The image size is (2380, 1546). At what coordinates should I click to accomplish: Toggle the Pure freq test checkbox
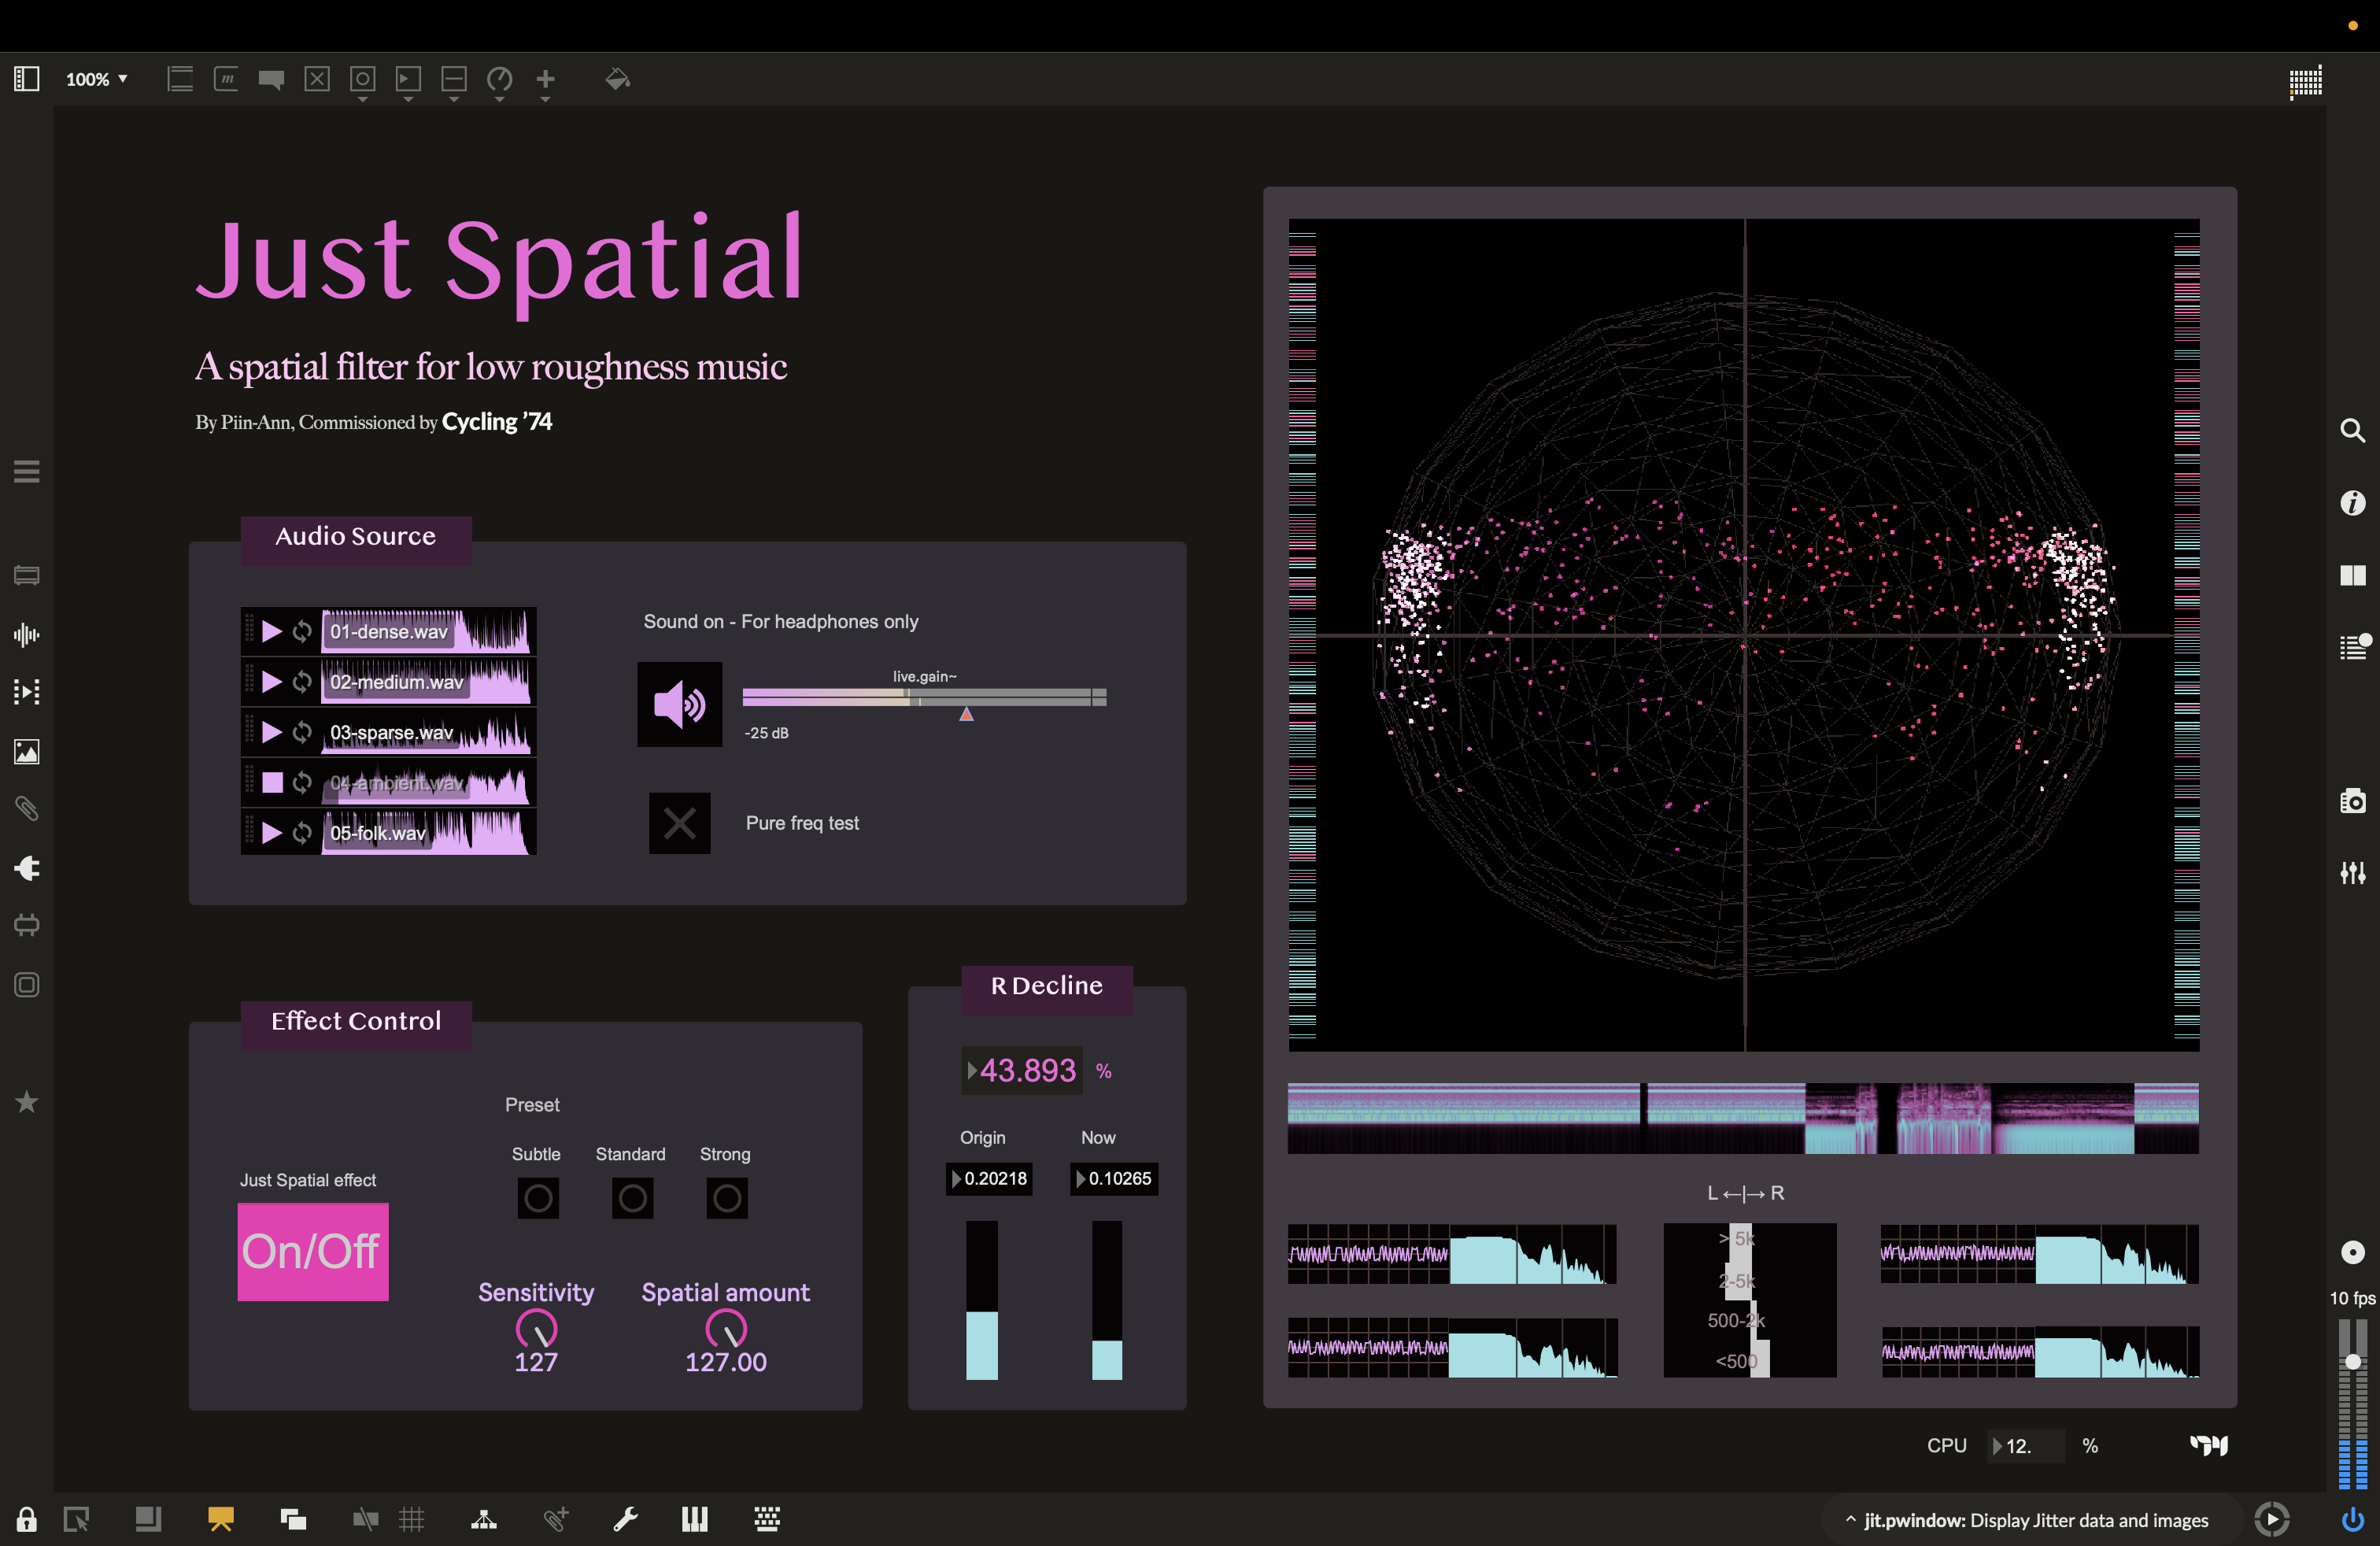coord(680,823)
